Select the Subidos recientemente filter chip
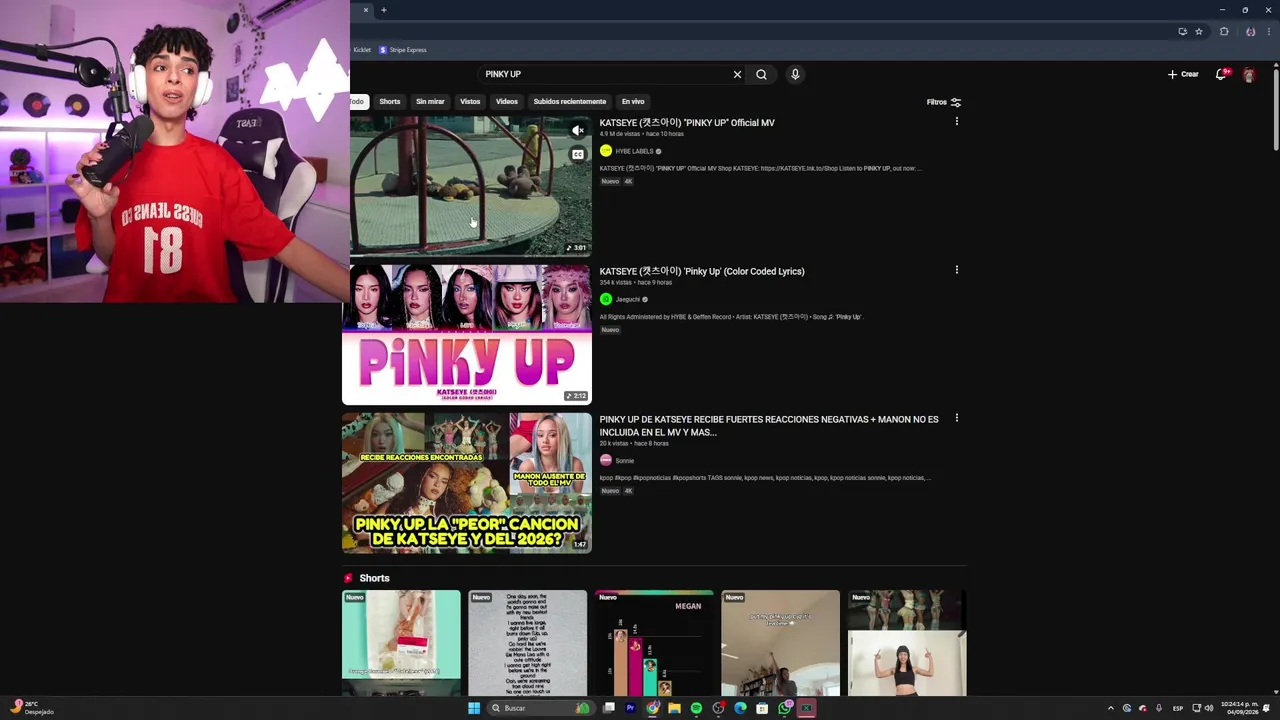 click(570, 101)
